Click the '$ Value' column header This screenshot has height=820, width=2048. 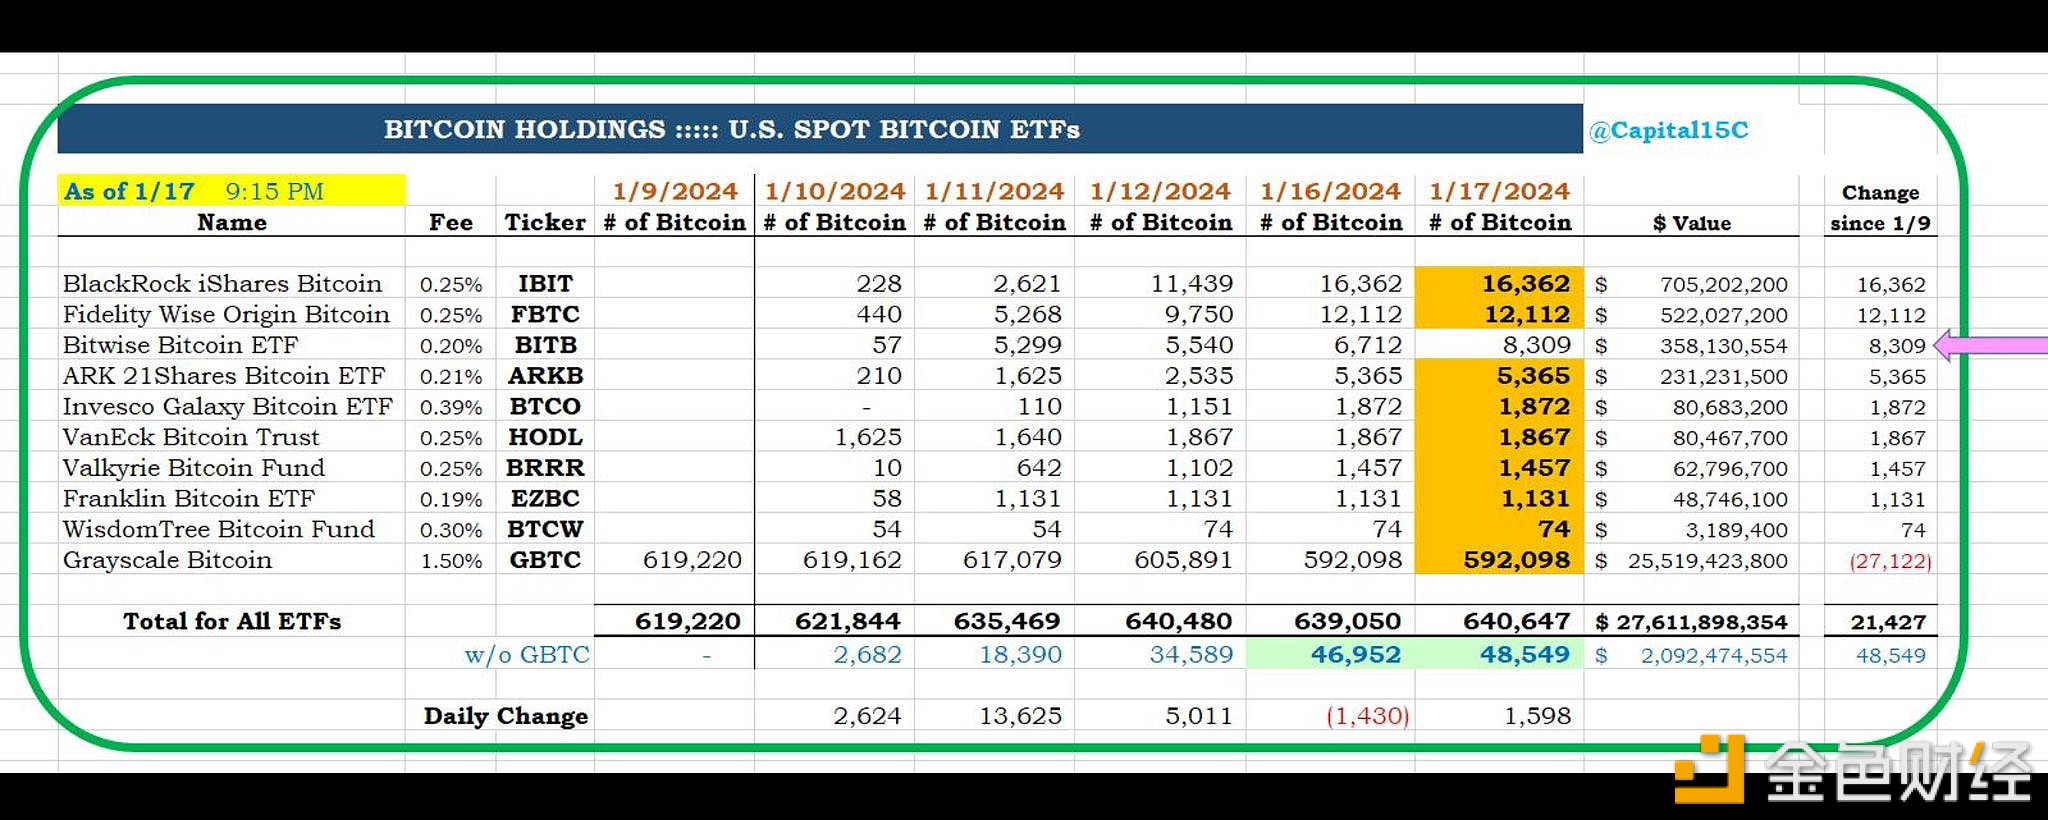tap(1692, 223)
